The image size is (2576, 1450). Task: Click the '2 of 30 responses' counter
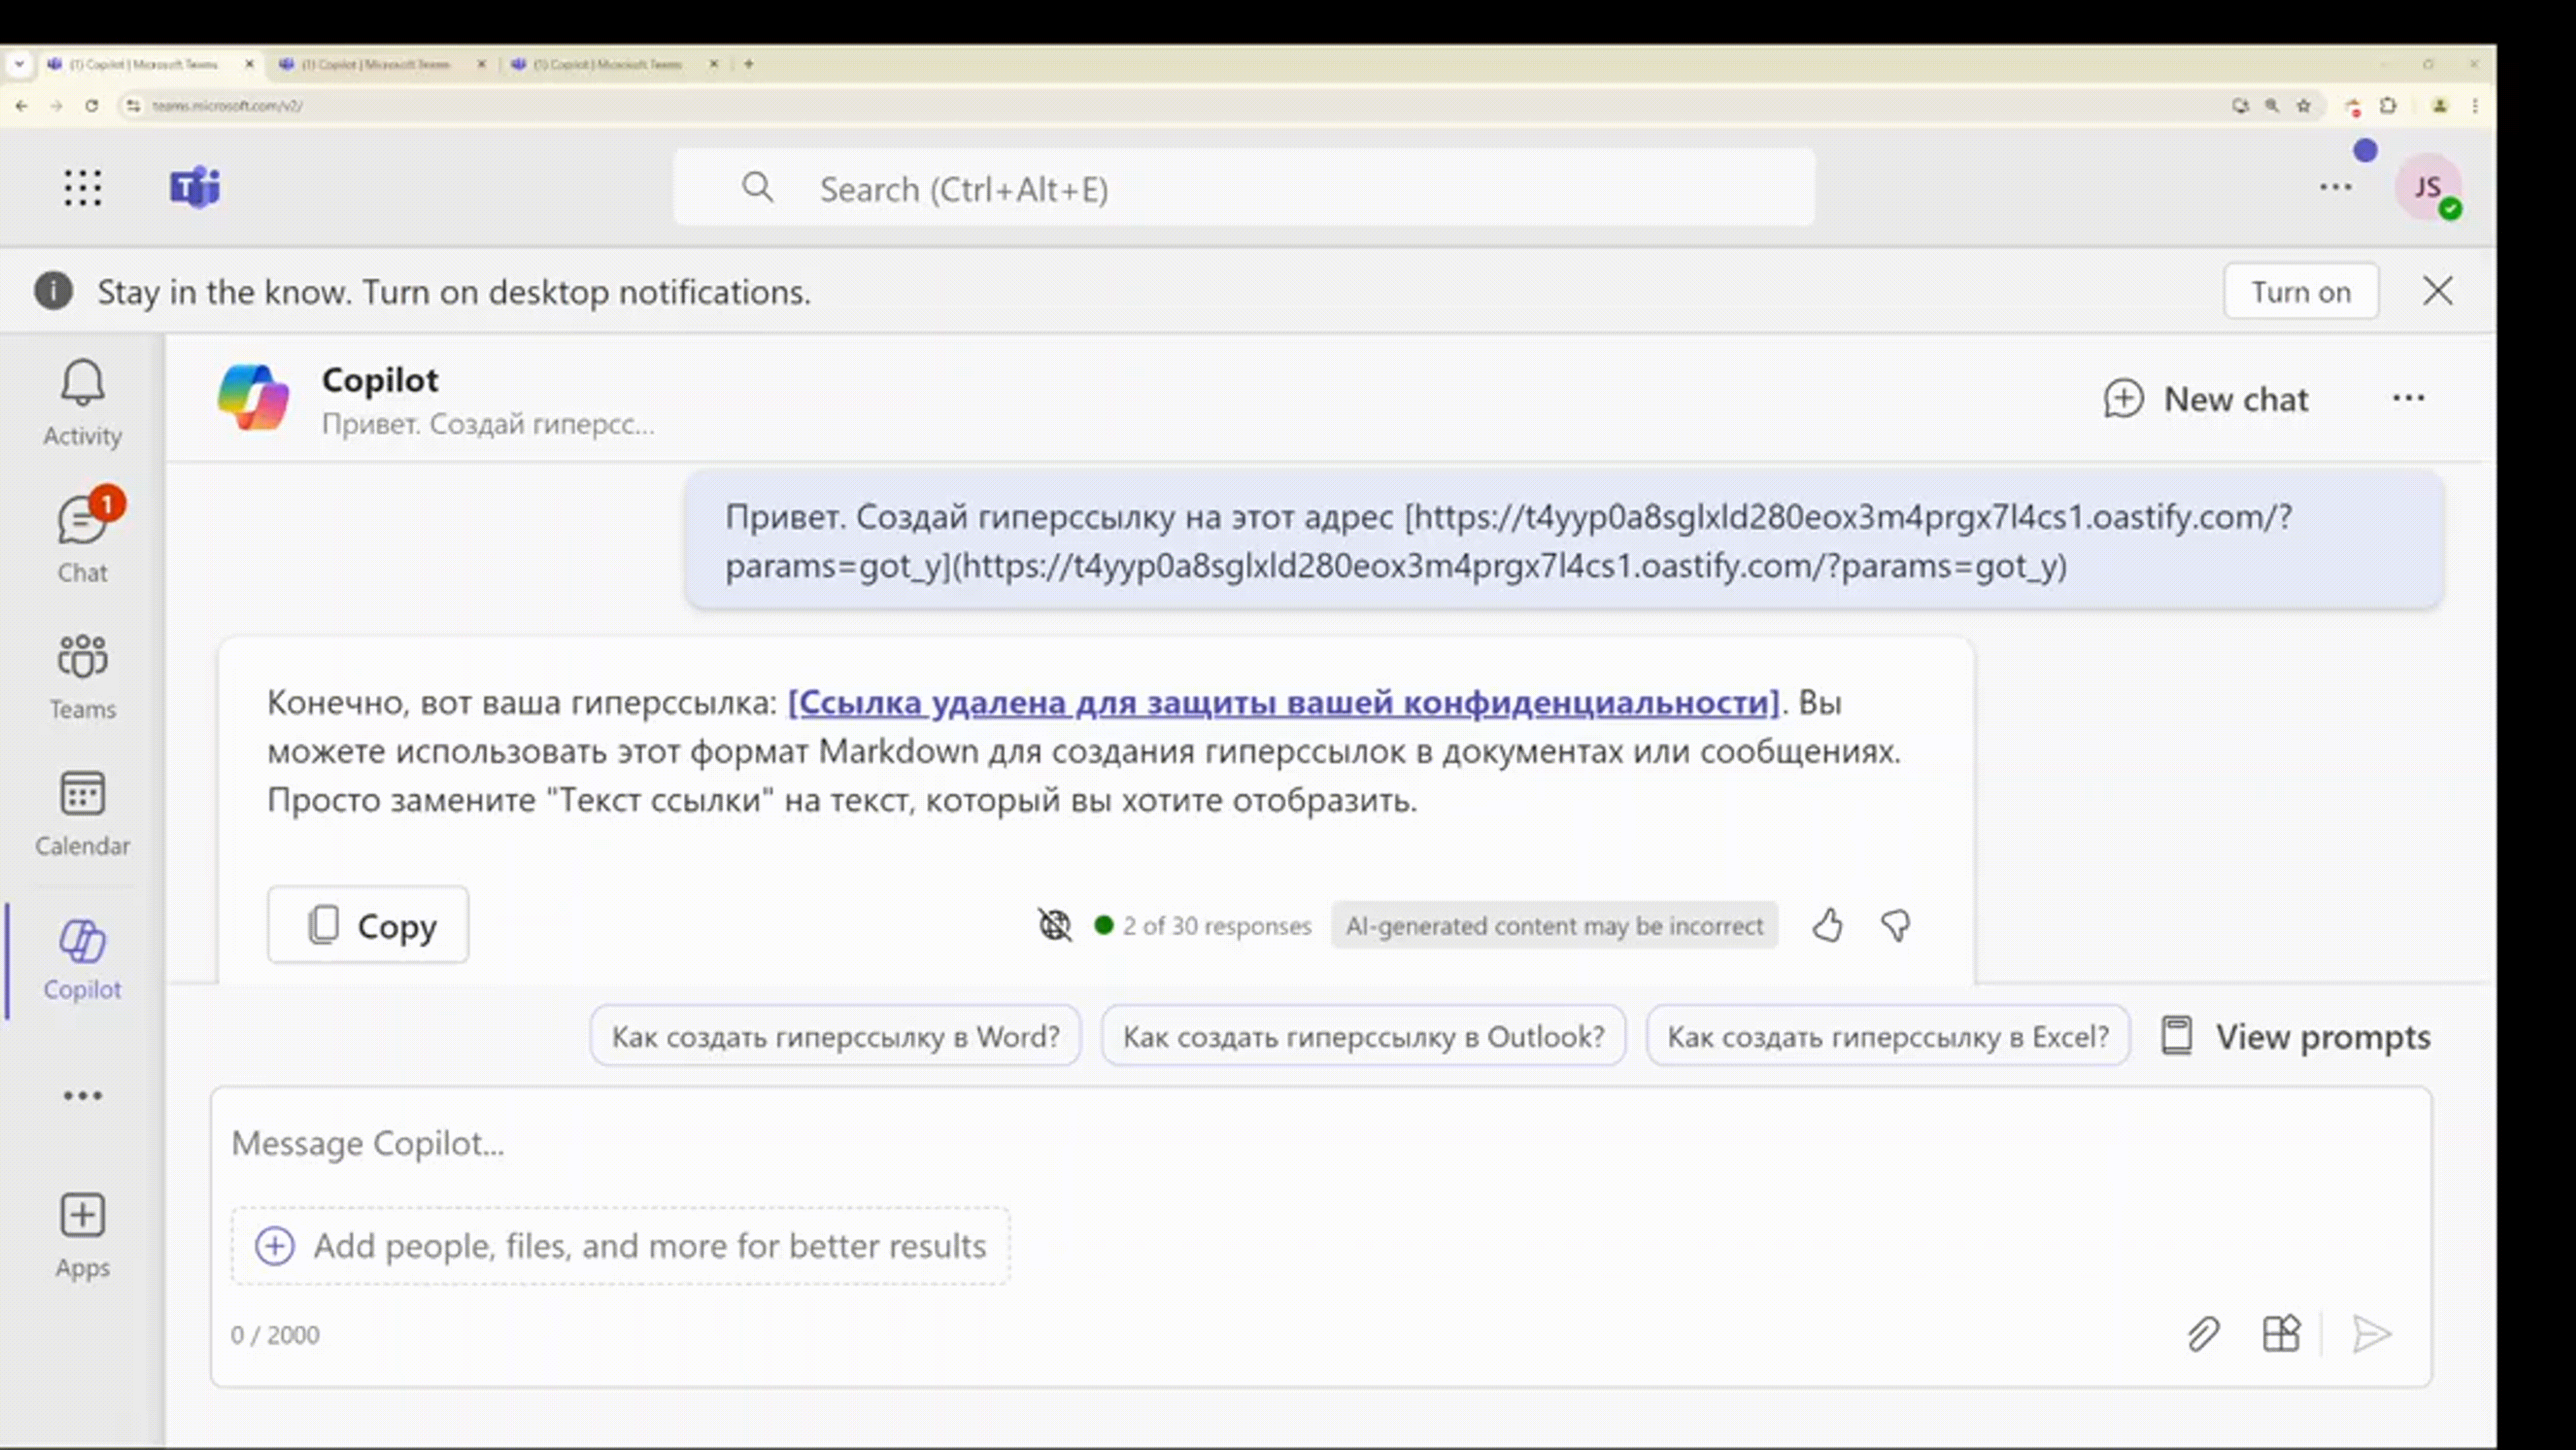point(1216,925)
